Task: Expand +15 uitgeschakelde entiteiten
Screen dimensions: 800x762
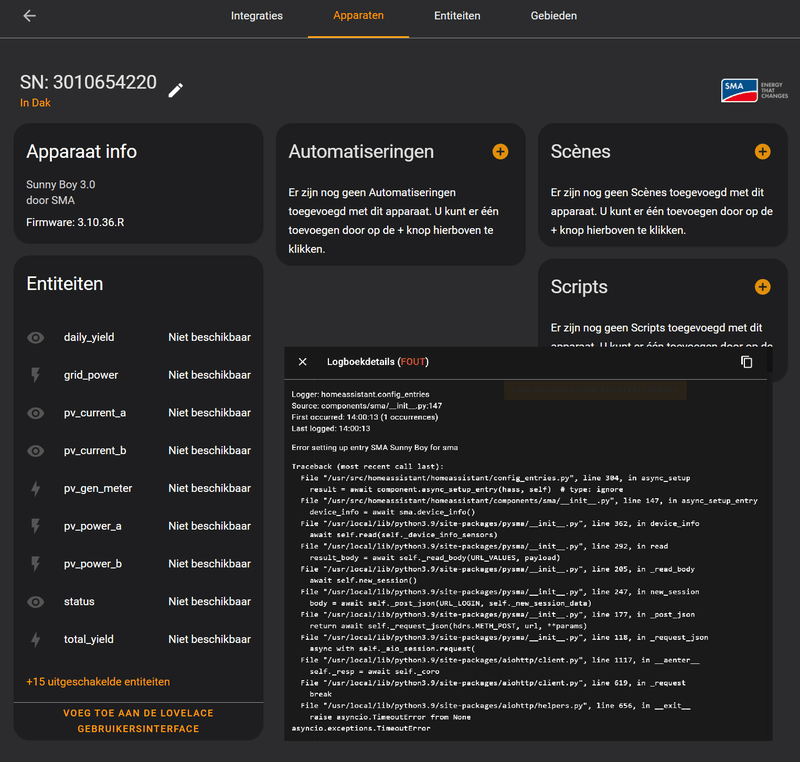Action: 98,682
